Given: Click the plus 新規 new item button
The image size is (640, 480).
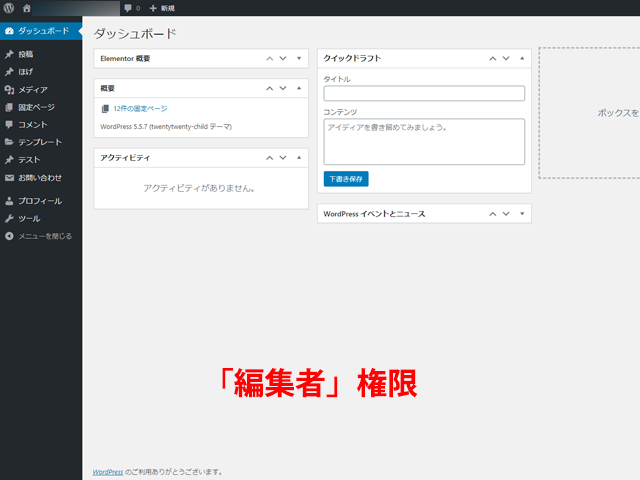Looking at the screenshot, I should click(x=162, y=8).
